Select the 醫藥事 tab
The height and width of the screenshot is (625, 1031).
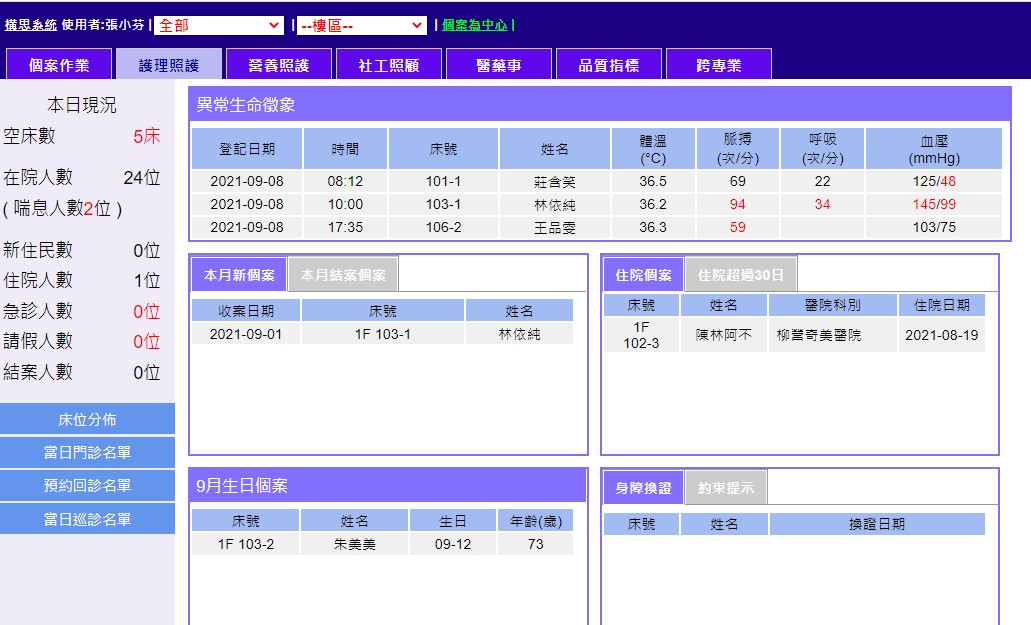point(498,64)
